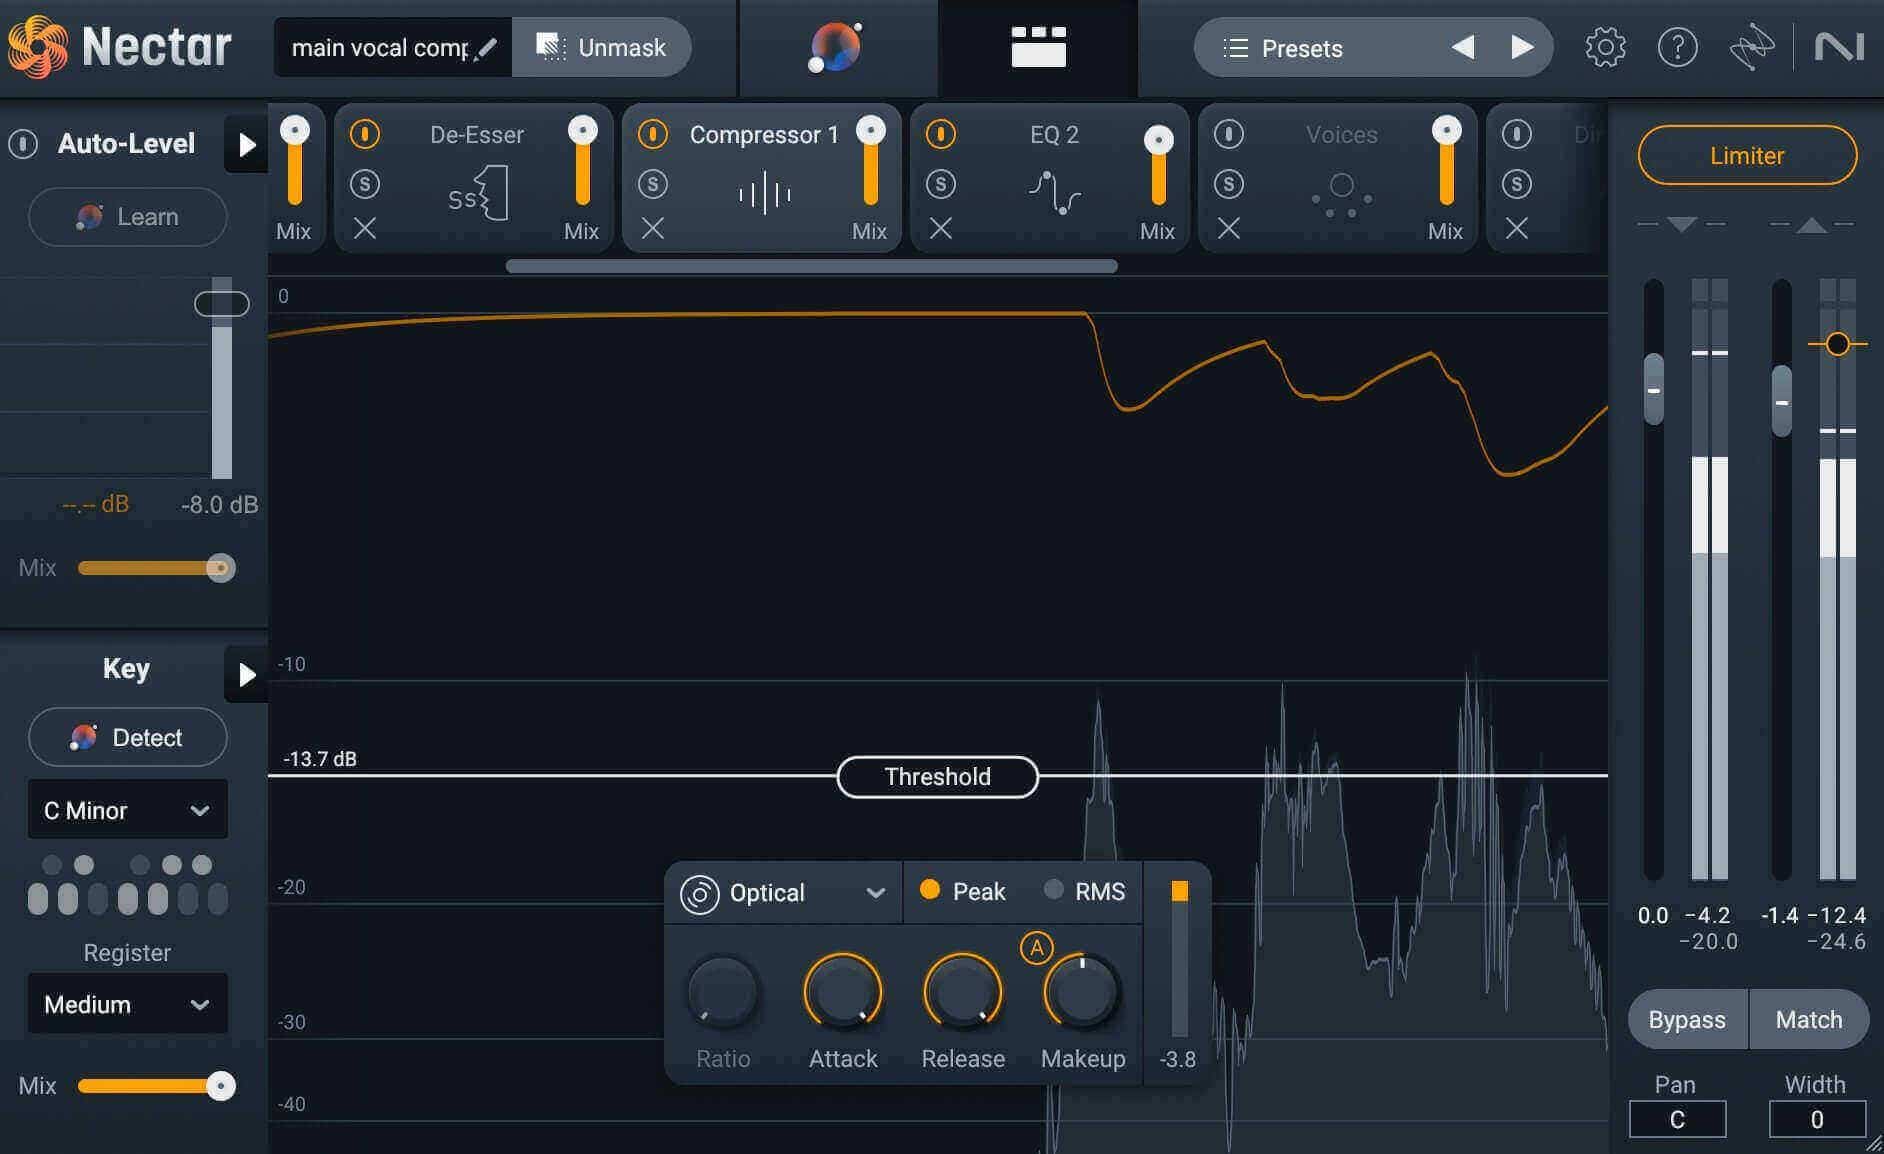Click the Unmask button
Viewport: 1884px width, 1154px height.
(x=601, y=47)
